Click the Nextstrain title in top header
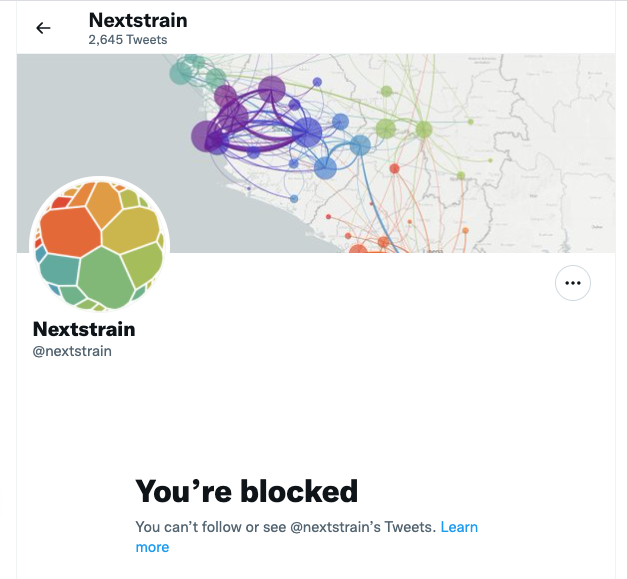627x579 pixels. click(x=137, y=20)
